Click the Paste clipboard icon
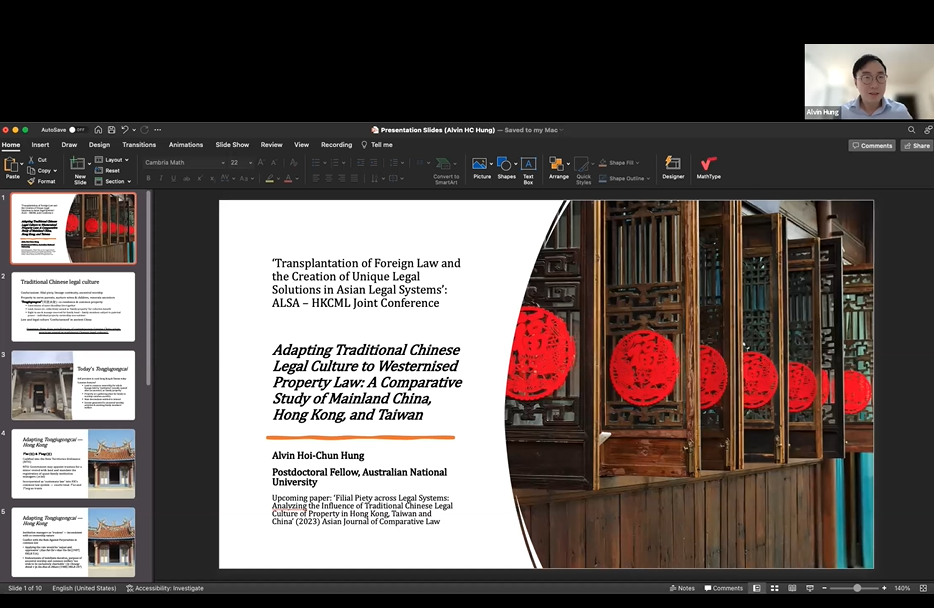The height and width of the screenshot is (608, 934). point(12,167)
